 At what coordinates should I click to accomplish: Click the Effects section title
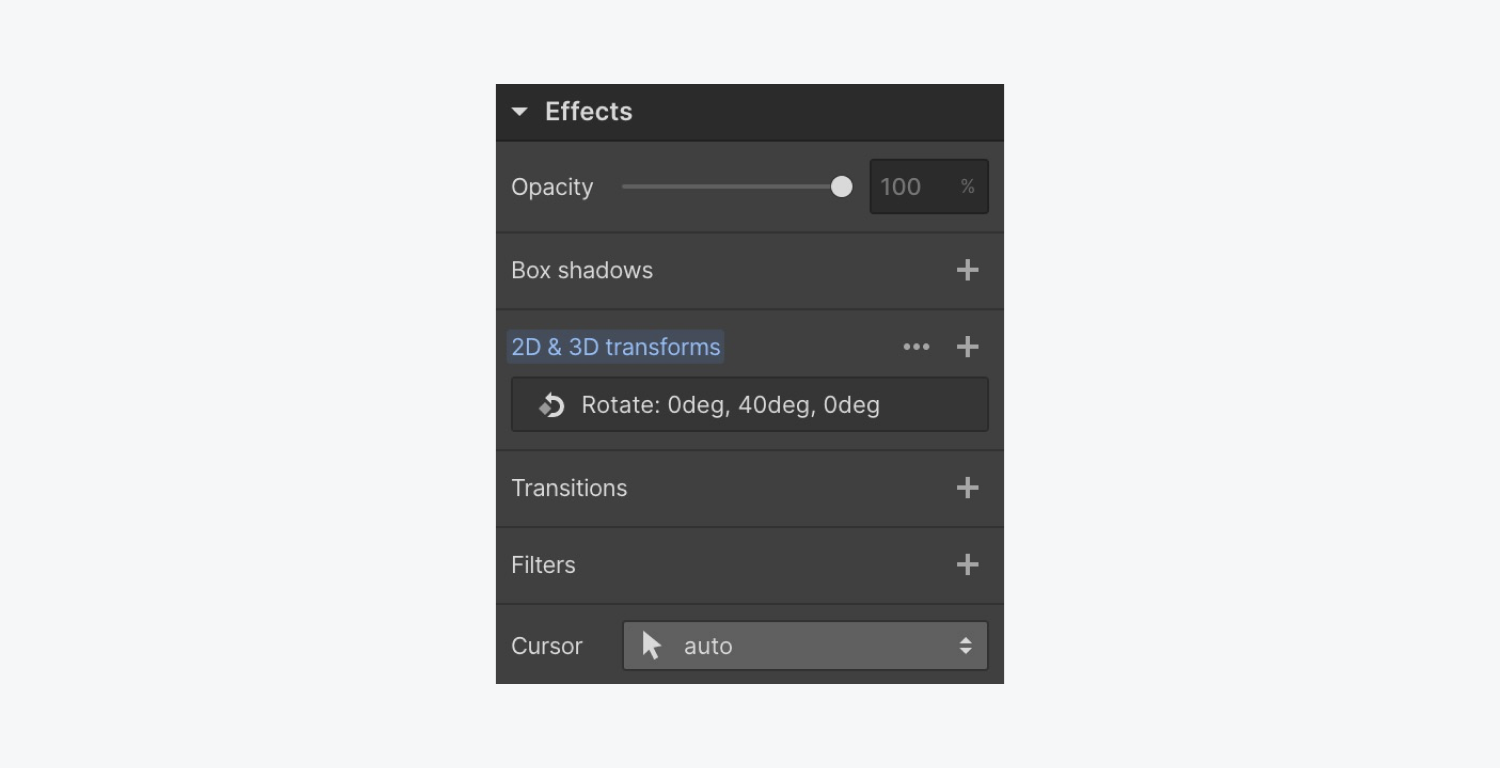(588, 112)
